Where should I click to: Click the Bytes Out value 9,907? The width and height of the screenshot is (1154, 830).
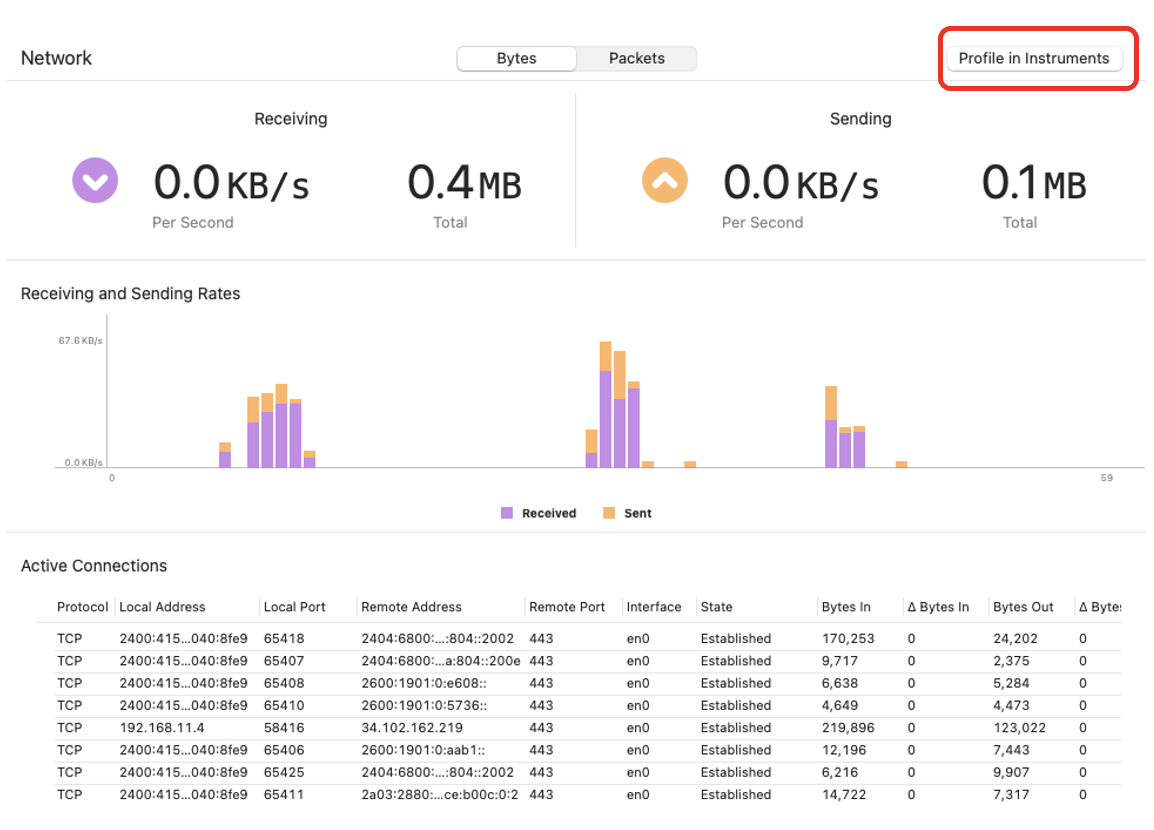tap(1011, 772)
